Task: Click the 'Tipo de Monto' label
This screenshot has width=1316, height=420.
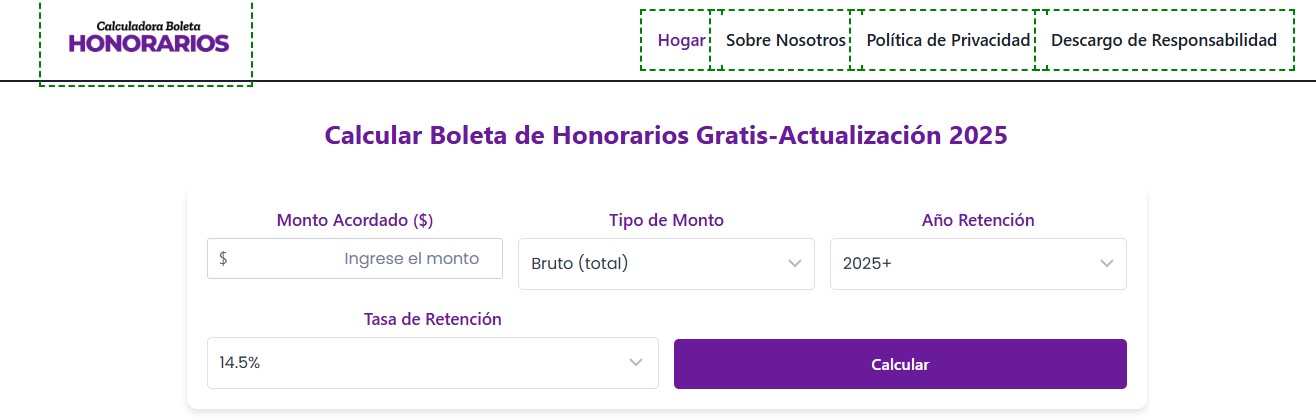Action: pyautogui.click(x=666, y=220)
